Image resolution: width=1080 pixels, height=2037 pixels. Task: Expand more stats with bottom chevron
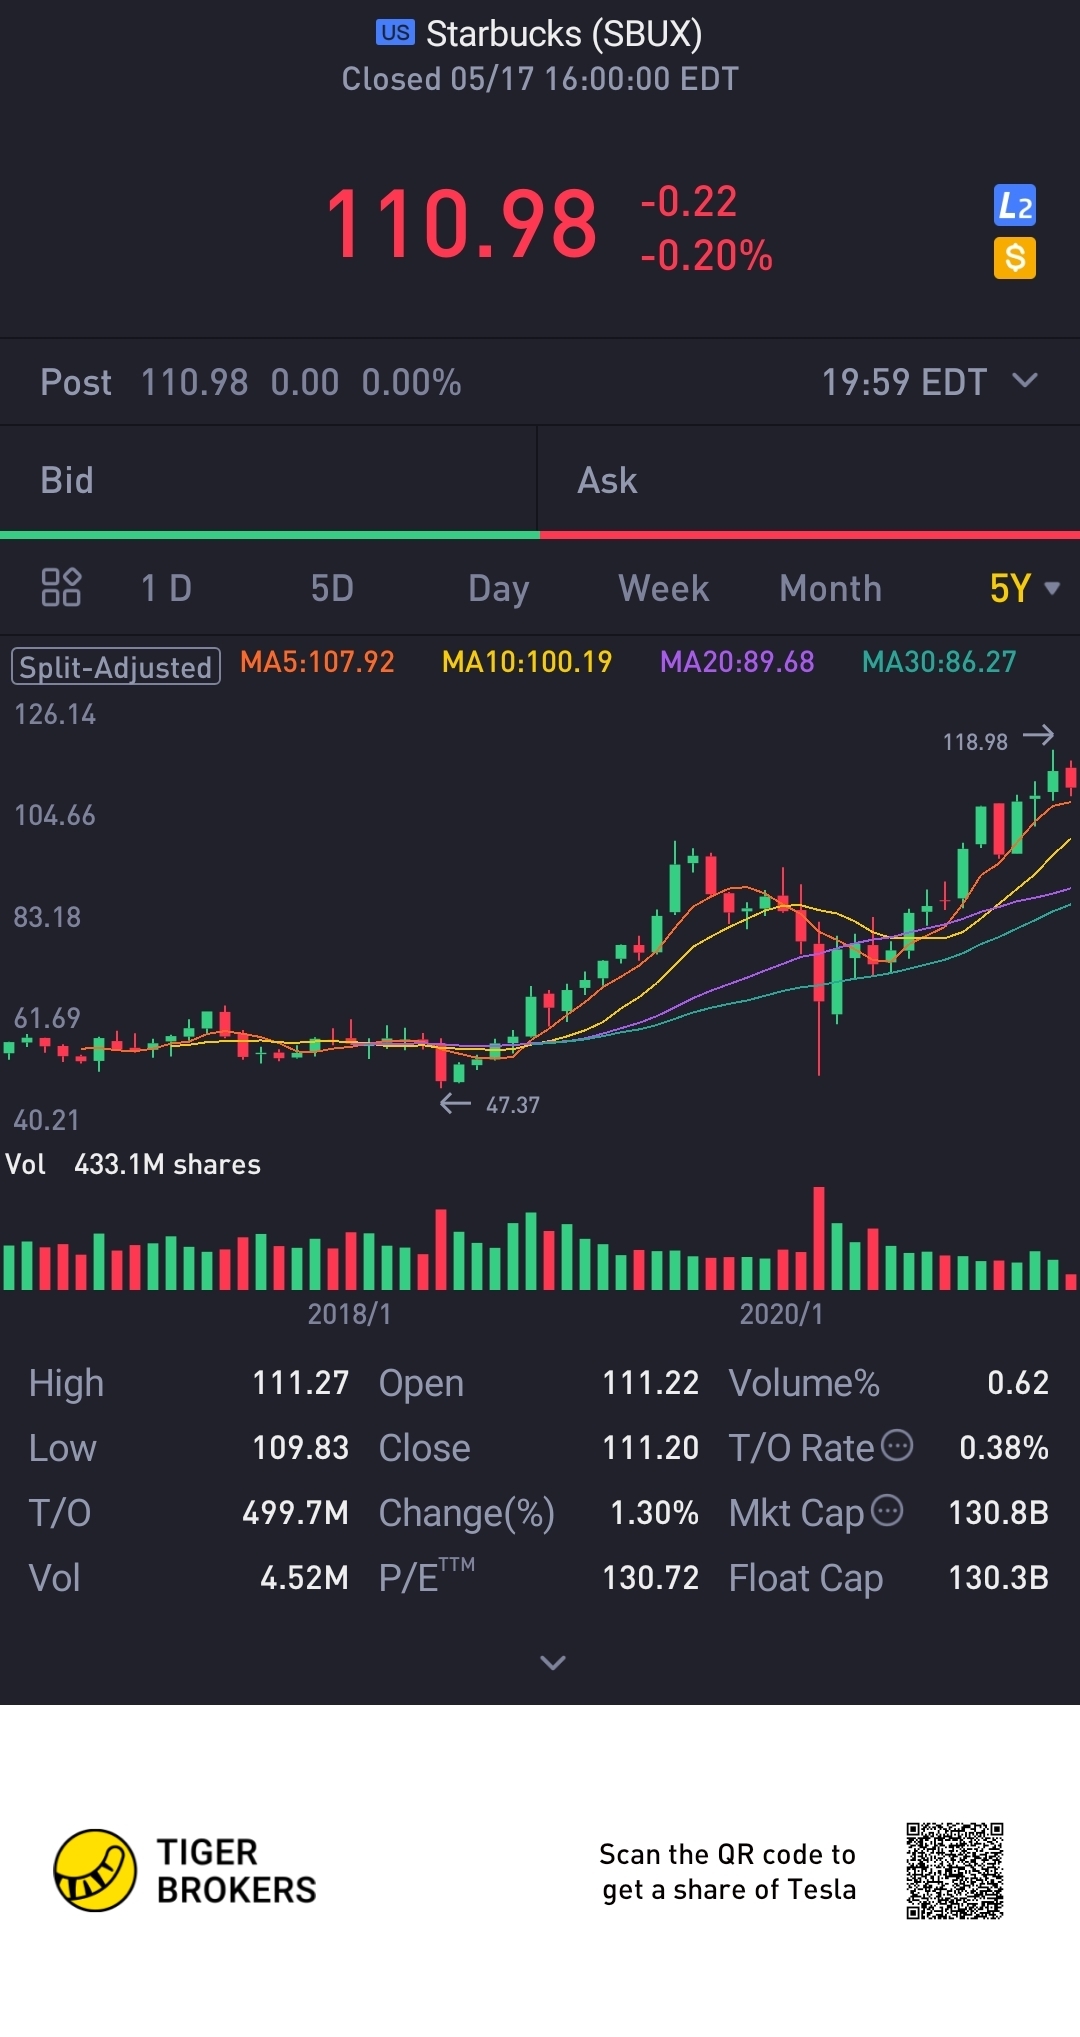(553, 1662)
